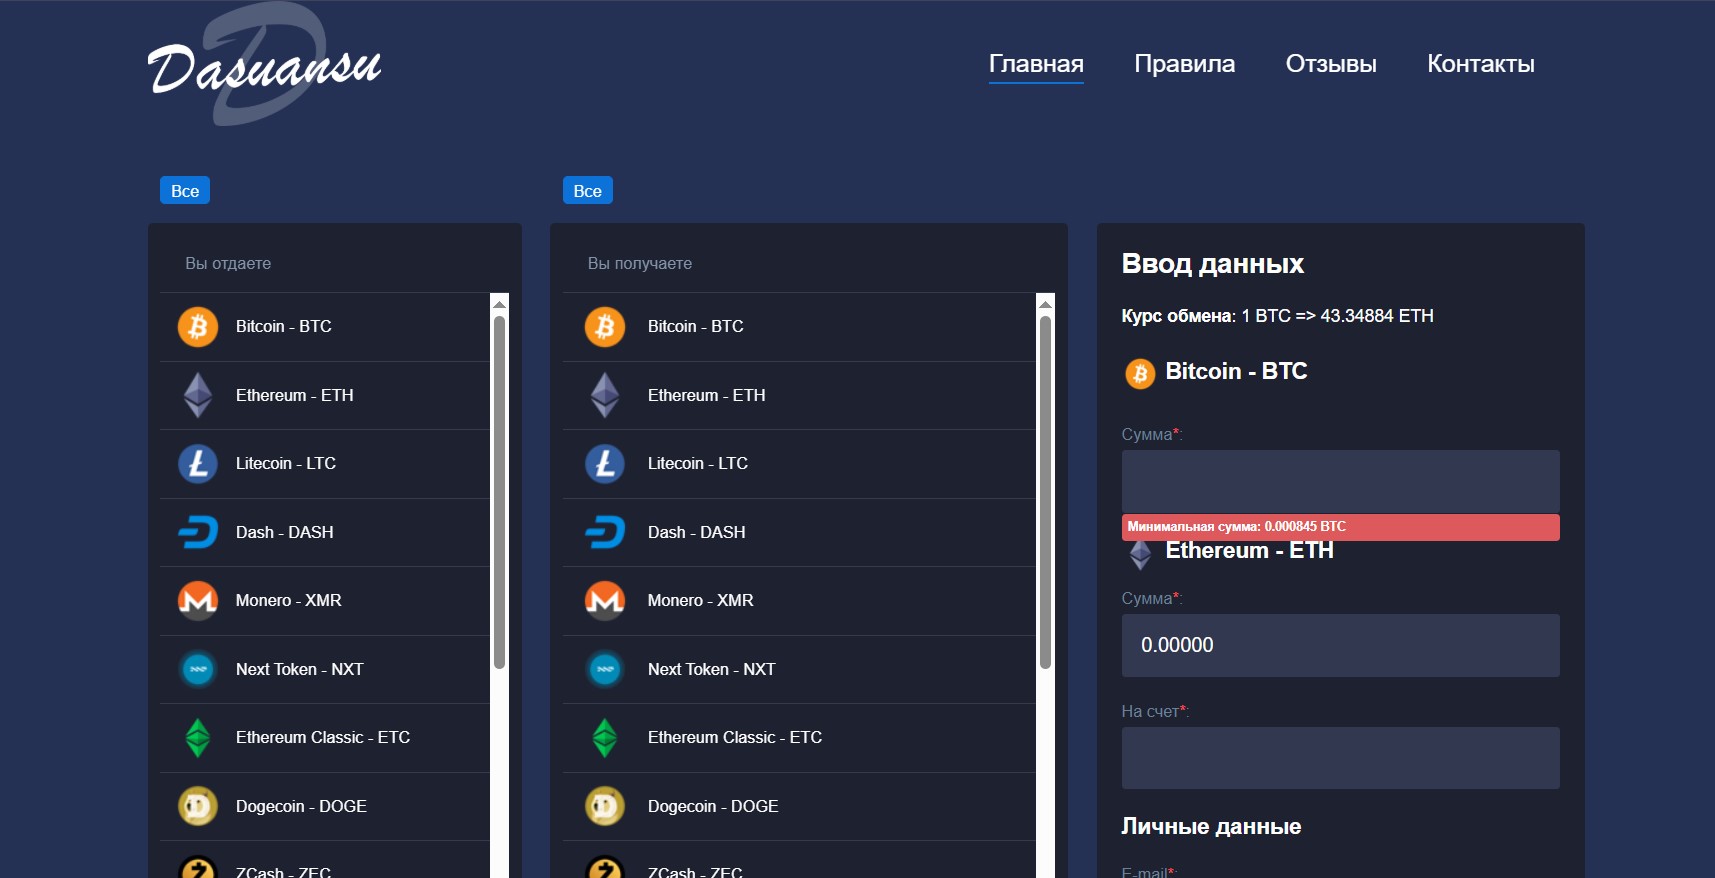This screenshot has width=1715, height=878.
Task: Click scrollbar thumb of 'Вы отдаете' list
Action: click(x=500, y=492)
